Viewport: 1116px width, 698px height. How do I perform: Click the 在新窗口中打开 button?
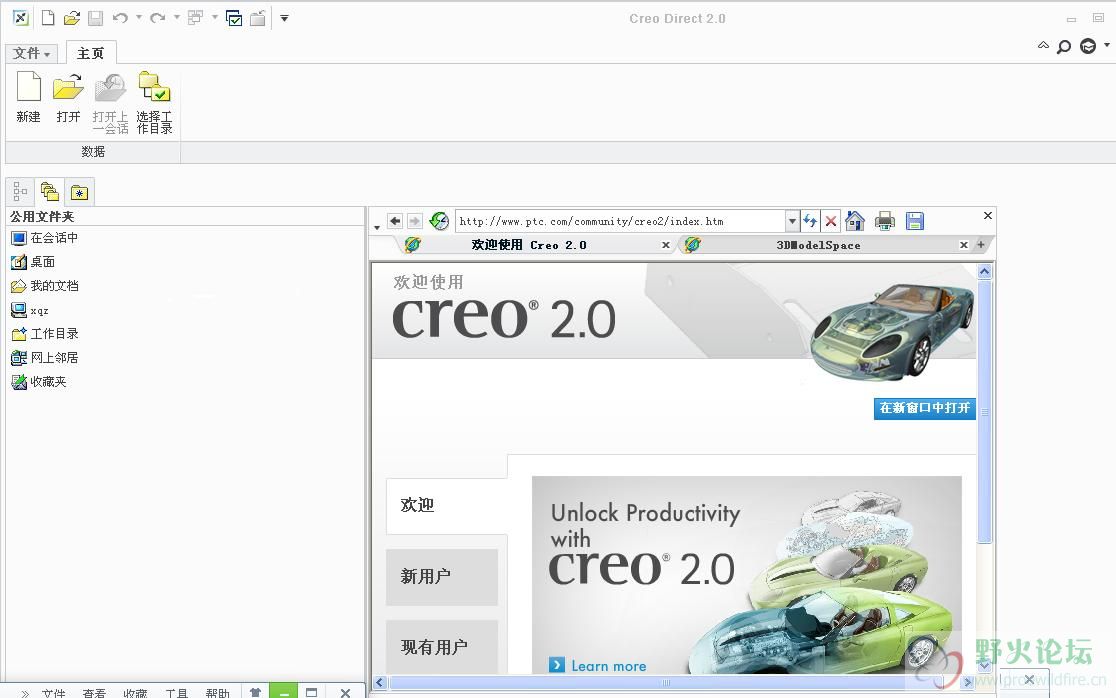pyautogui.click(x=925, y=408)
